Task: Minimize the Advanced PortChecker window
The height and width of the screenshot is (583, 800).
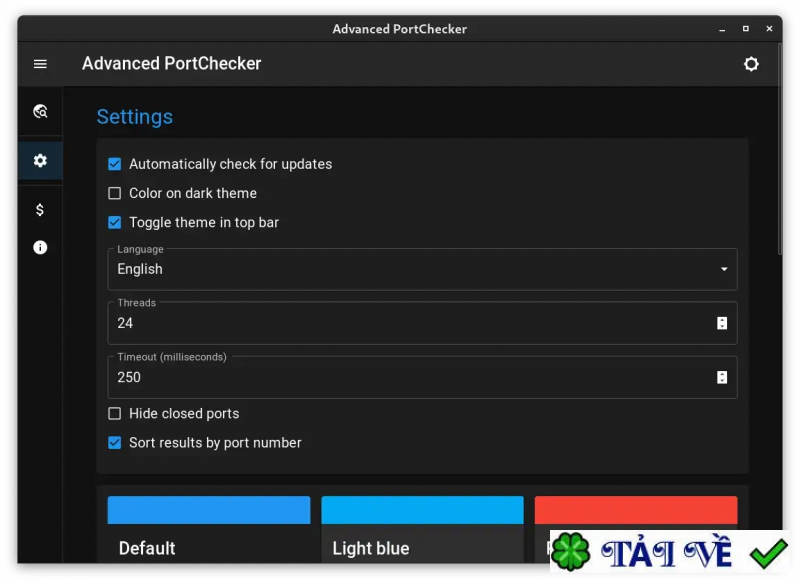Action: pyautogui.click(x=722, y=30)
